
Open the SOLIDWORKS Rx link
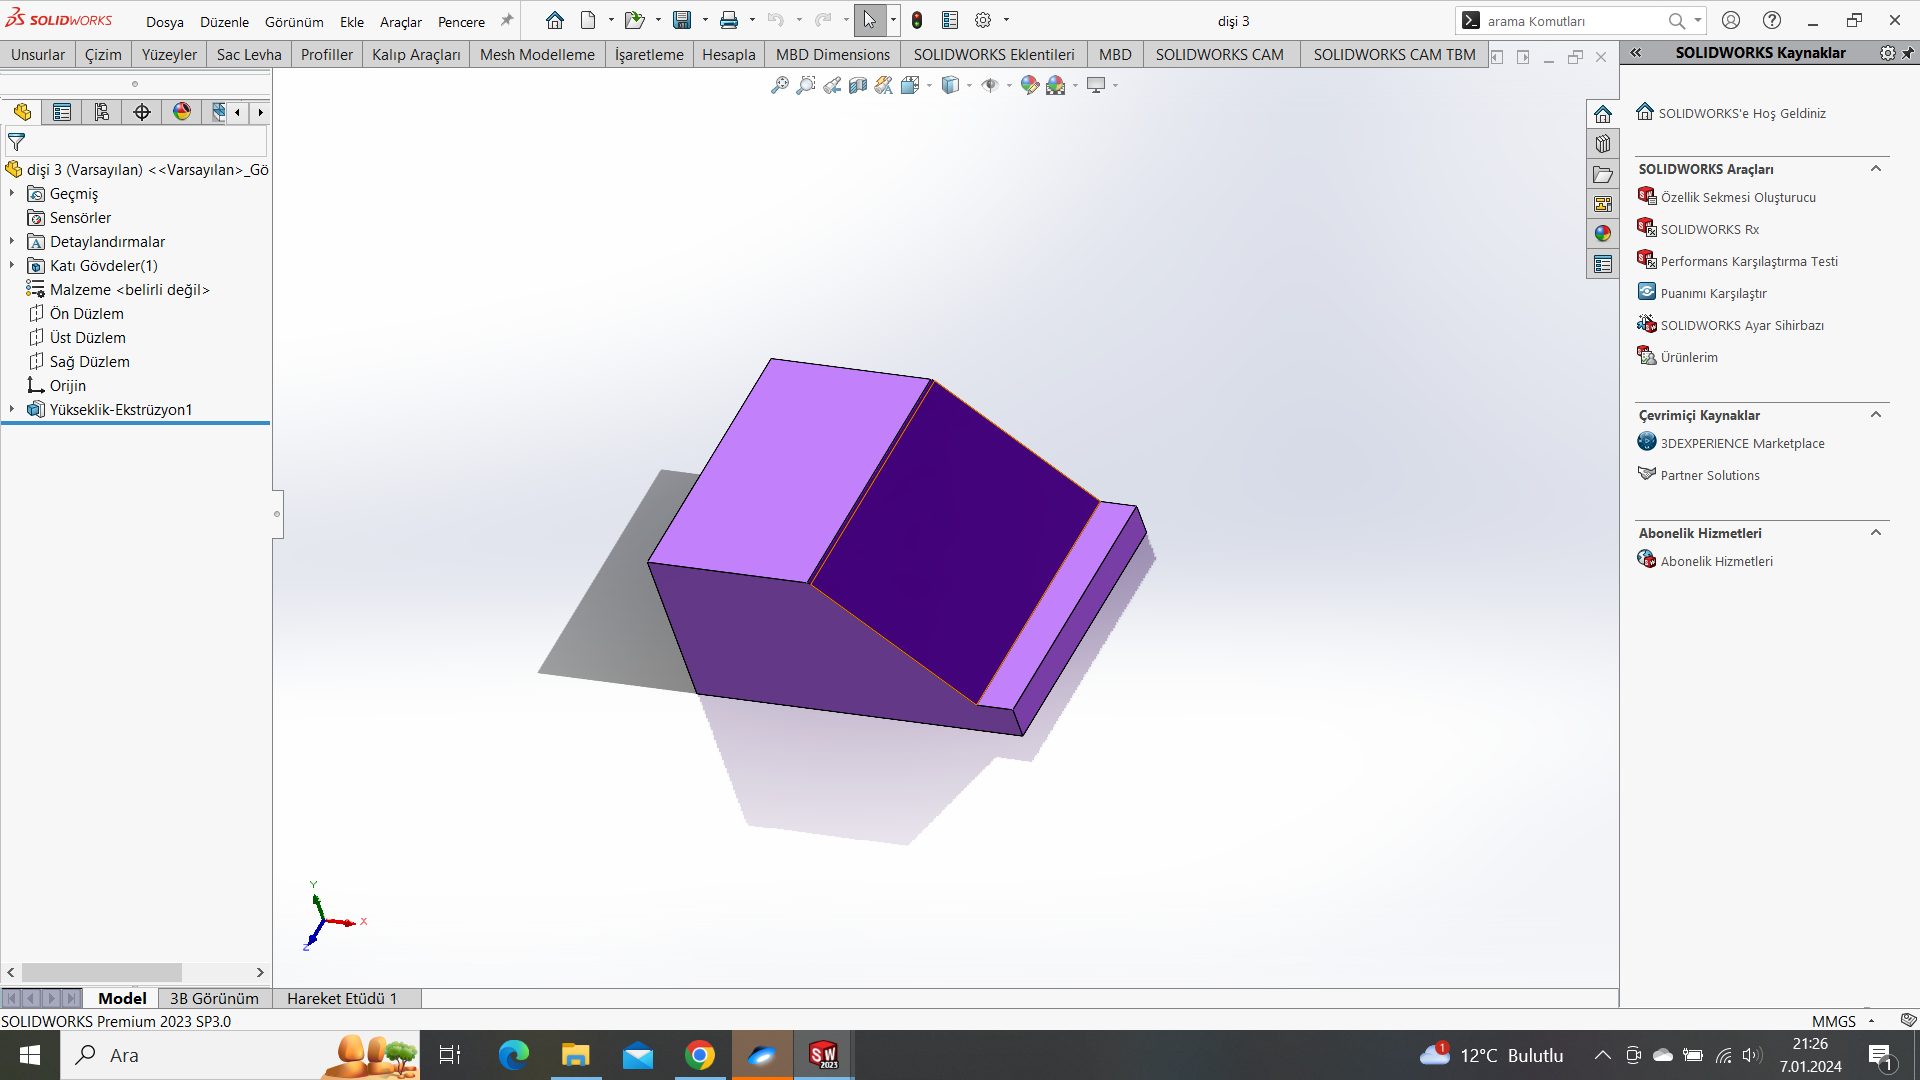[x=1709, y=229]
